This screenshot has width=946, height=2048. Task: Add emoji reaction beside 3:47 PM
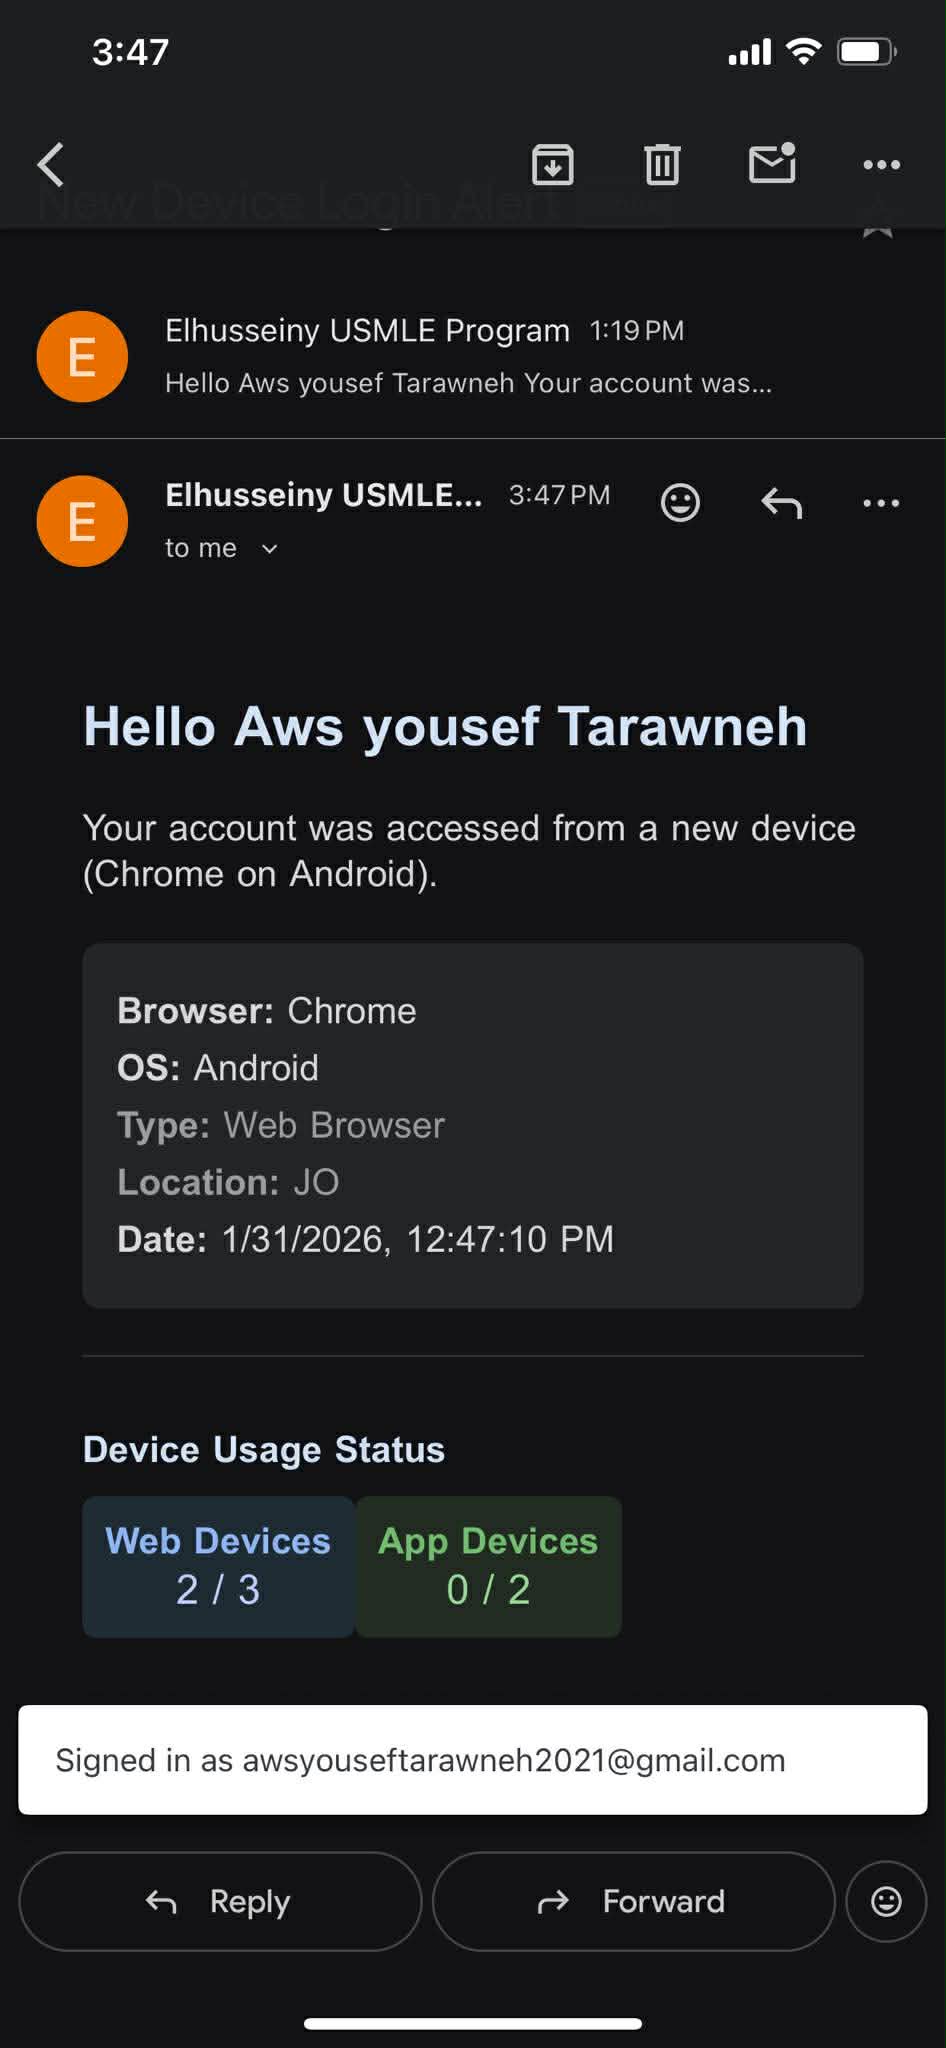[x=680, y=502]
